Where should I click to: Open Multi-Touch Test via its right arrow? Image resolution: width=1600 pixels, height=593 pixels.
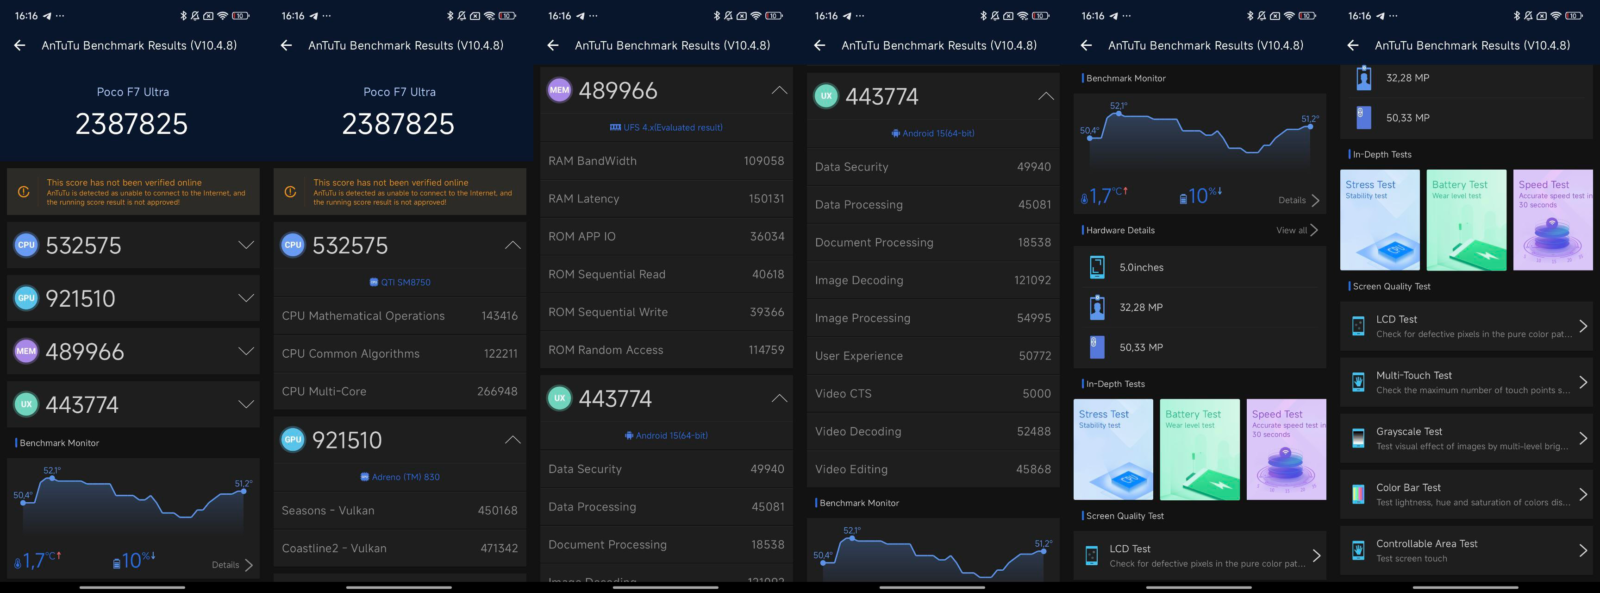tap(1583, 382)
